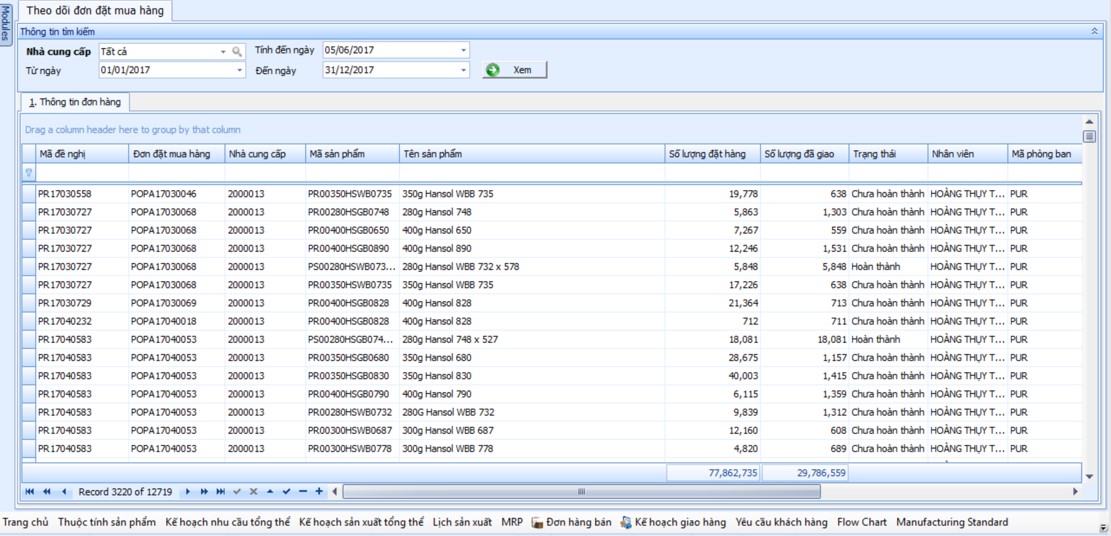The height and width of the screenshot is (536, 1111).
Task: Open Manufacturing Standard
Action: [x=952, y=523]
